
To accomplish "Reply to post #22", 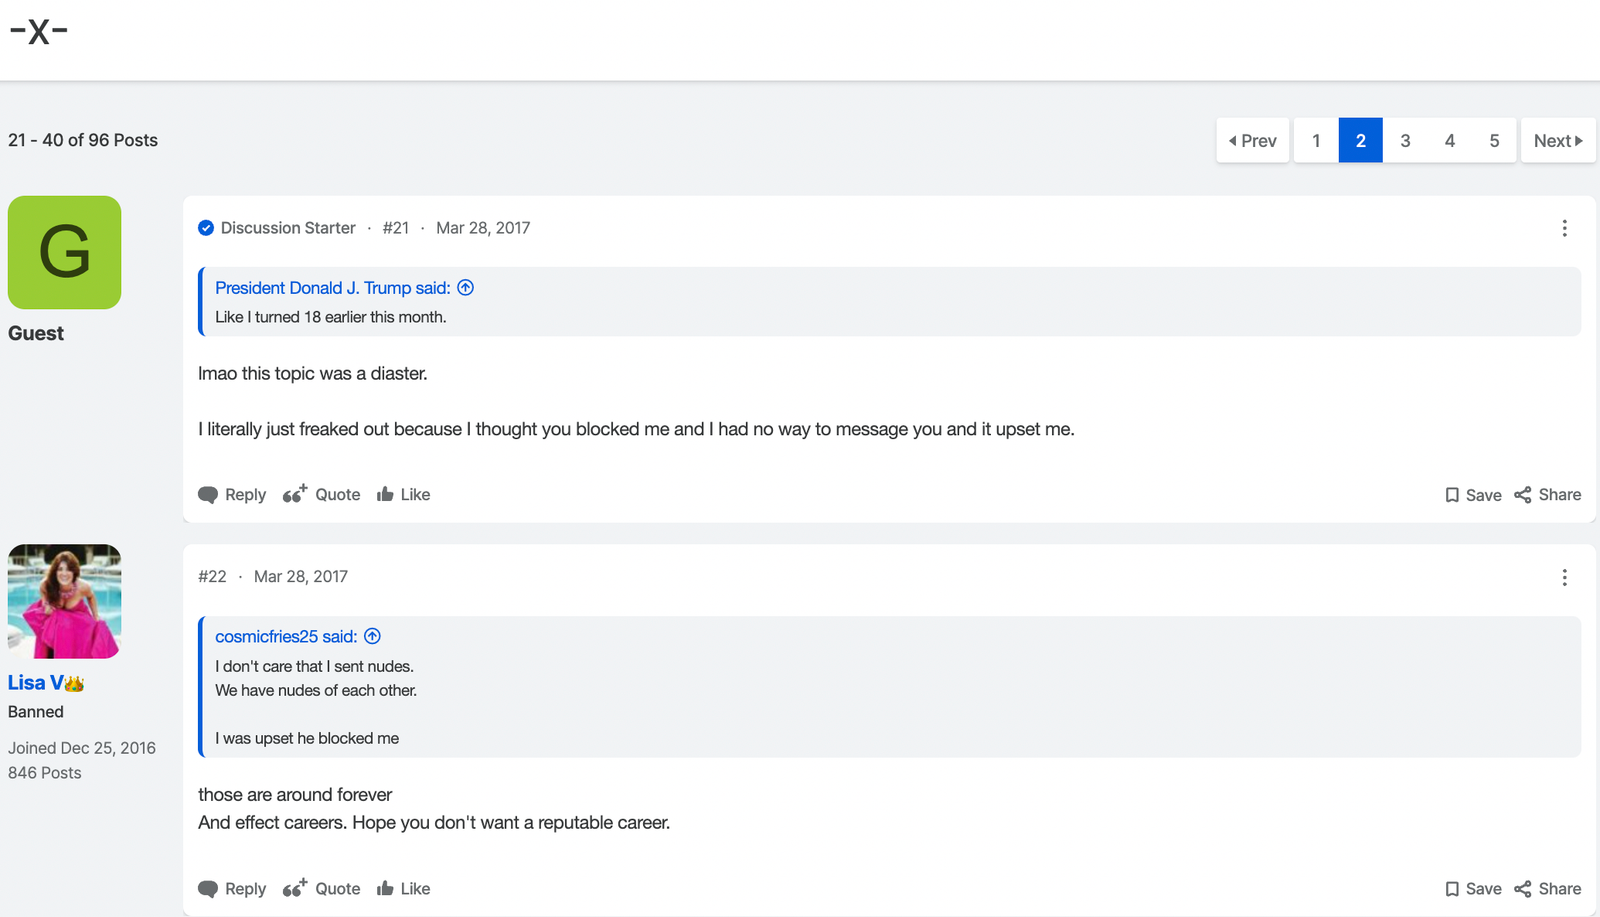I will [x=232, y=888].
